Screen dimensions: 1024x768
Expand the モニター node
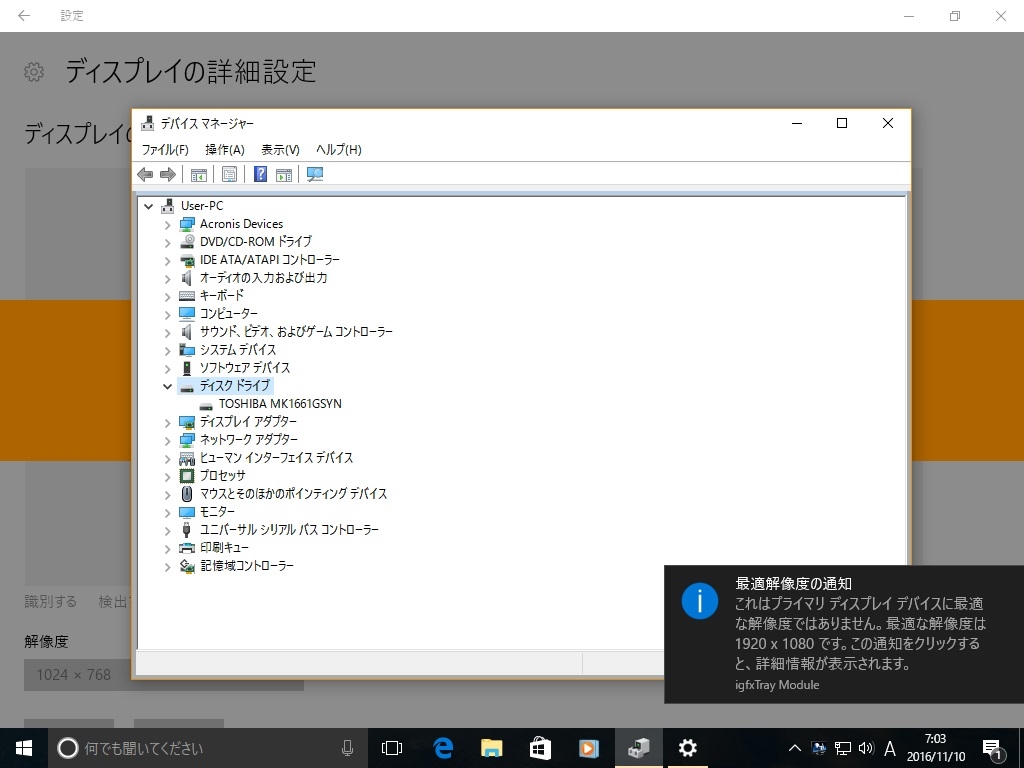[x=168, y=513]
